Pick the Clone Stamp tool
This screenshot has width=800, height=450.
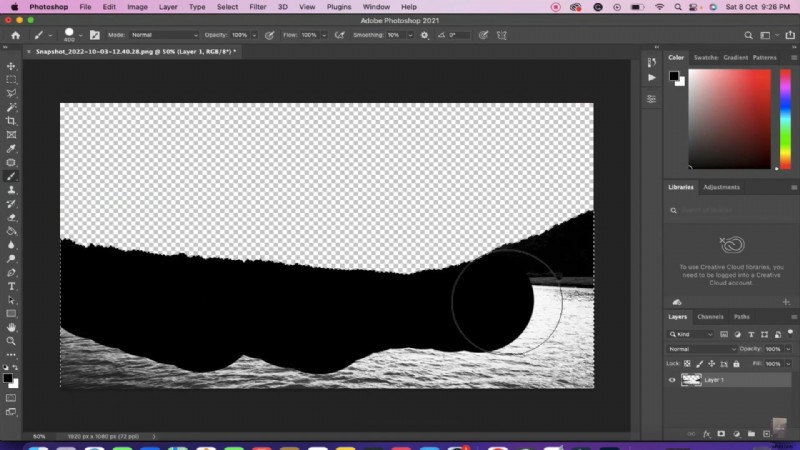[11, 189]
